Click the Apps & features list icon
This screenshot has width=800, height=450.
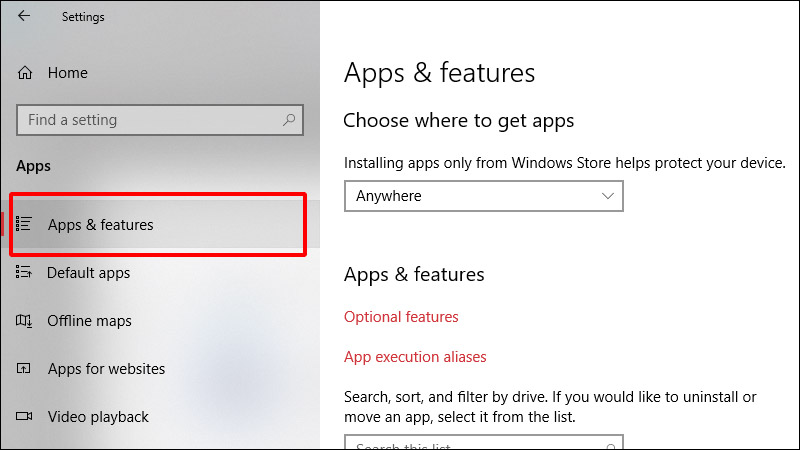pos(24,224)
